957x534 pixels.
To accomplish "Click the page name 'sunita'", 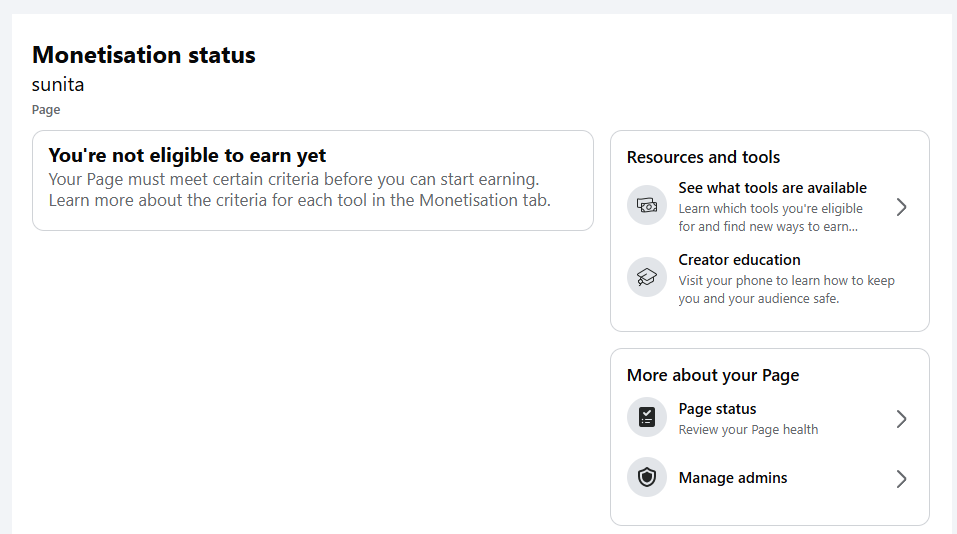I will pos(58,85).
